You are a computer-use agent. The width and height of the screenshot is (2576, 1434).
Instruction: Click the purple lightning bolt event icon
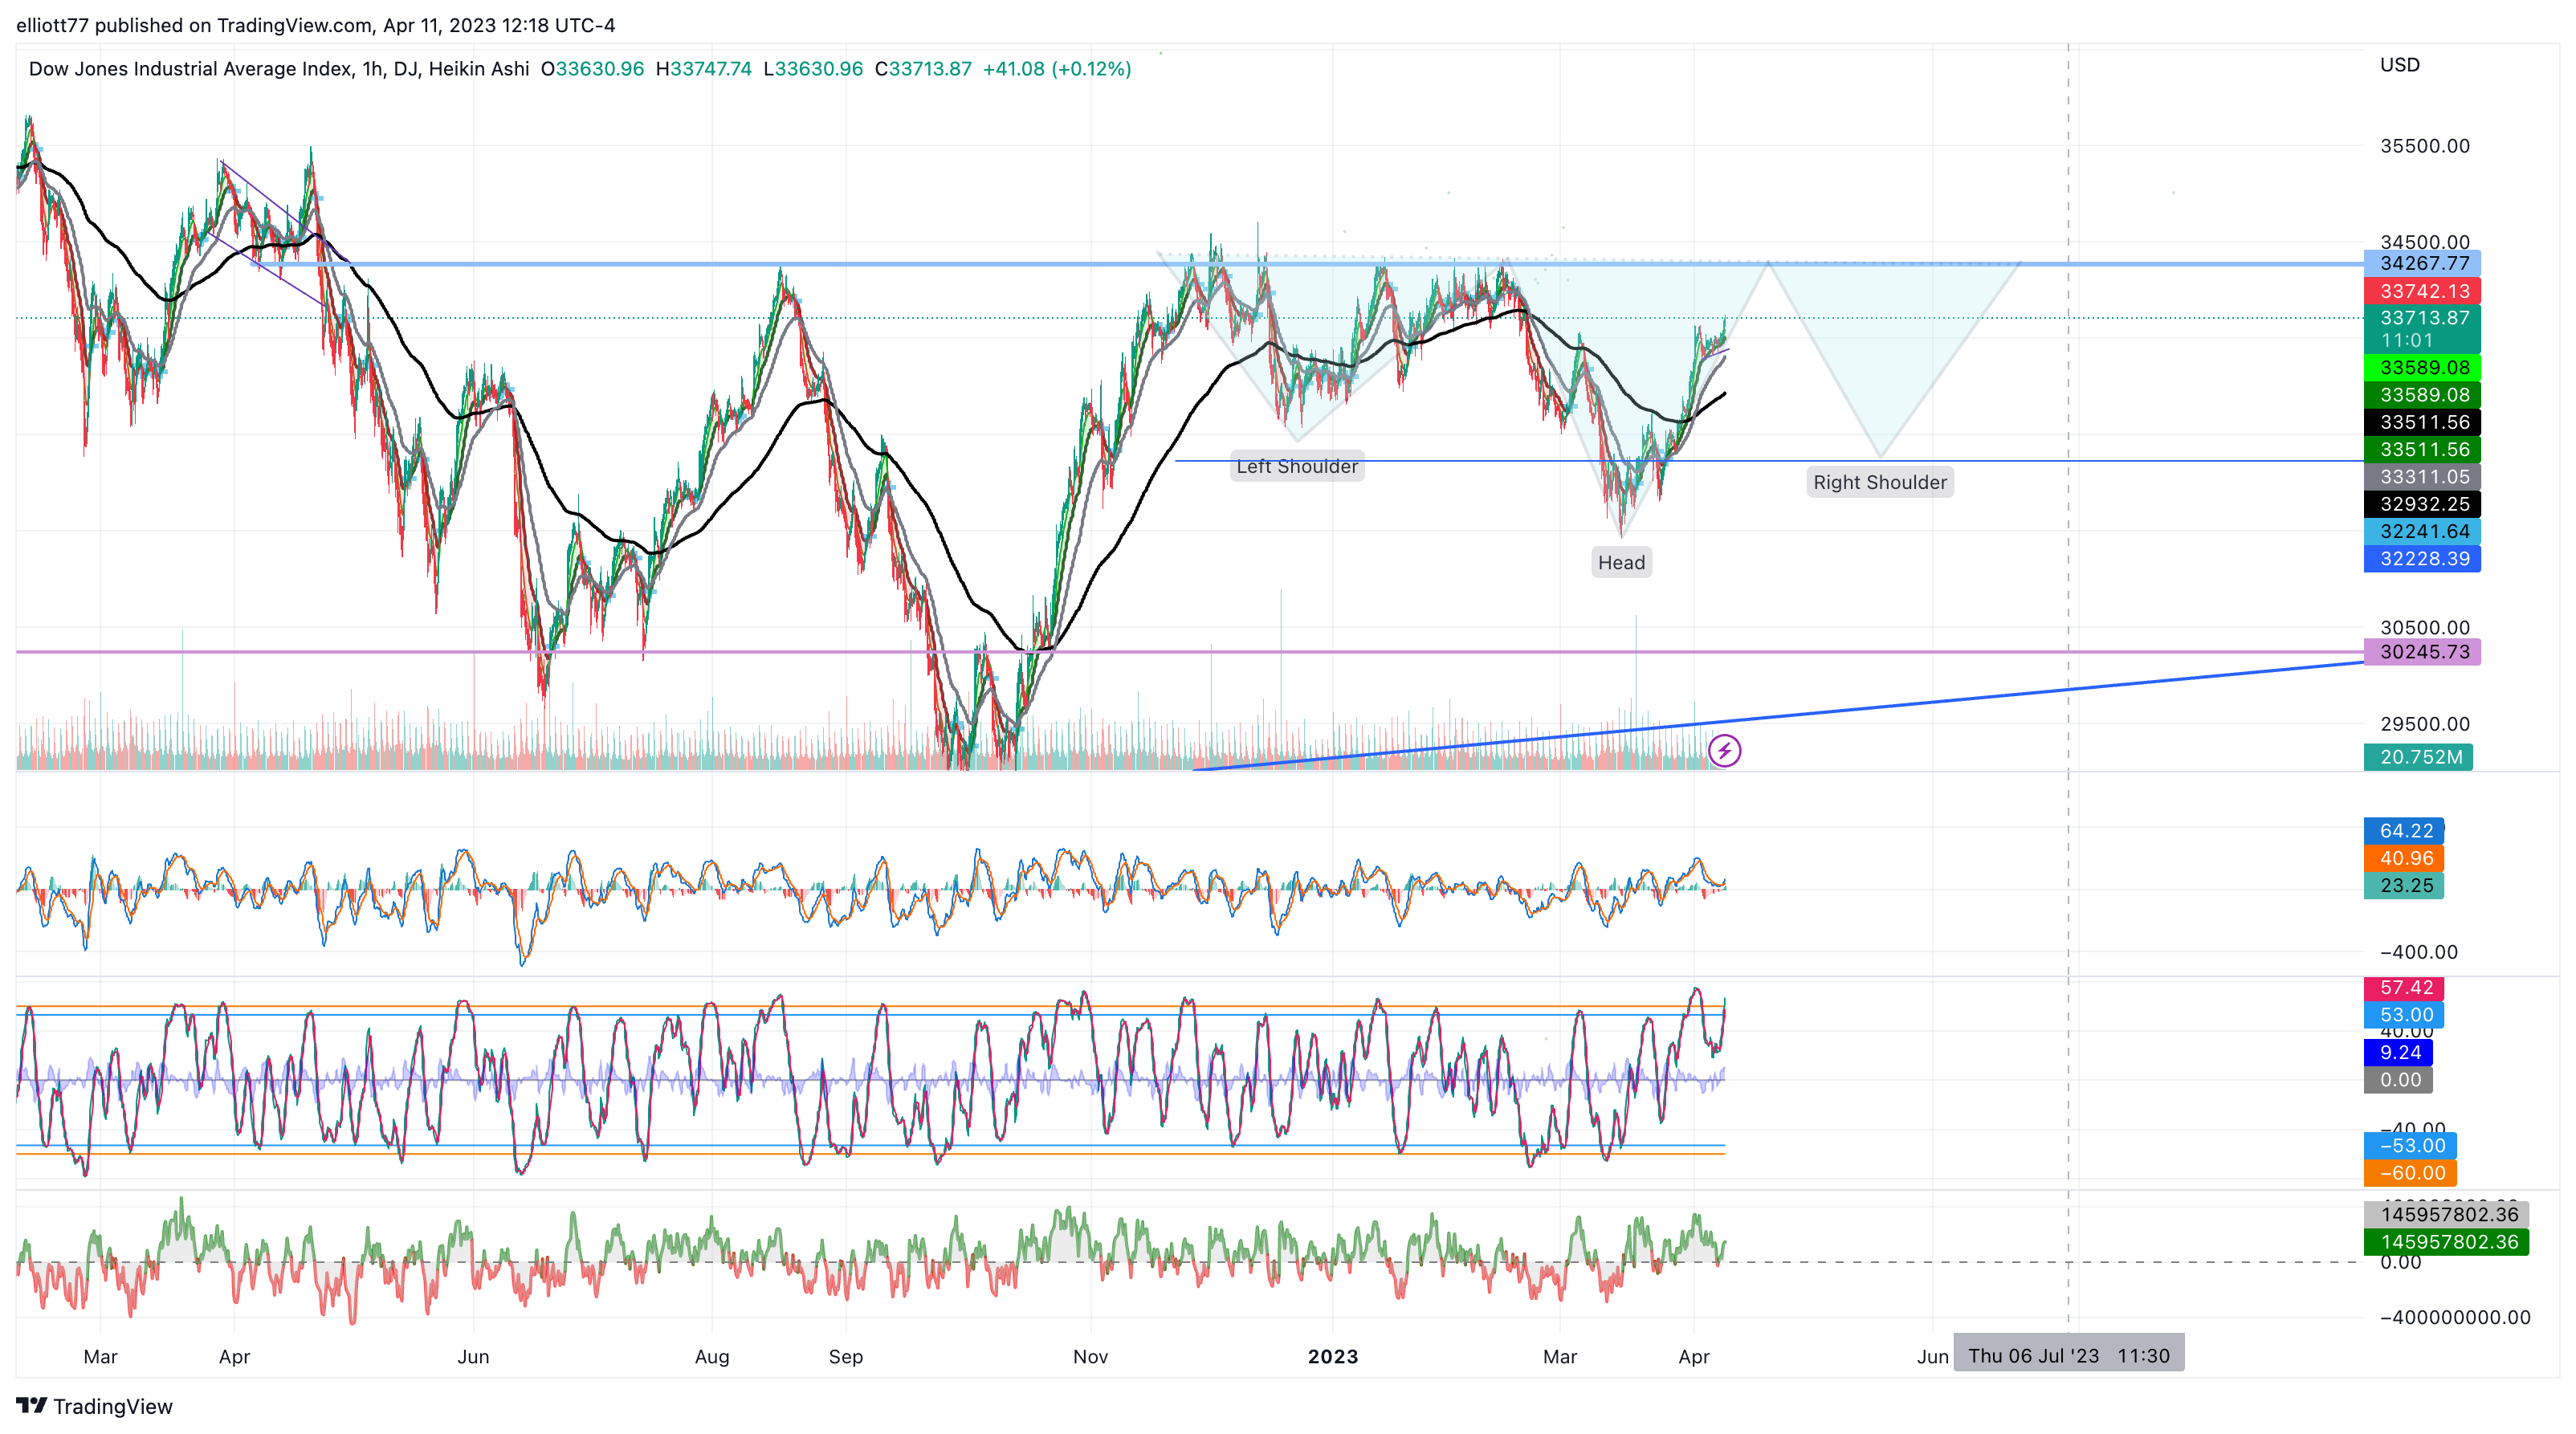click(1724, 750)
